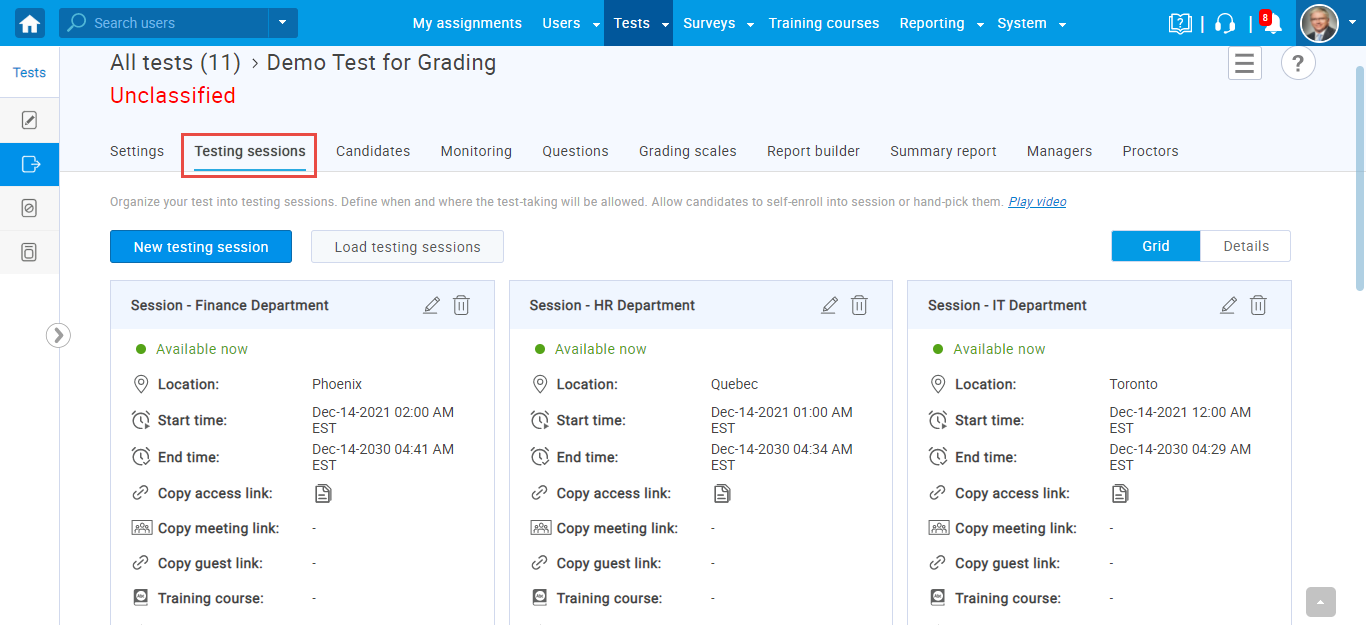Open the search users dropdown arrow

coord(282,23)
